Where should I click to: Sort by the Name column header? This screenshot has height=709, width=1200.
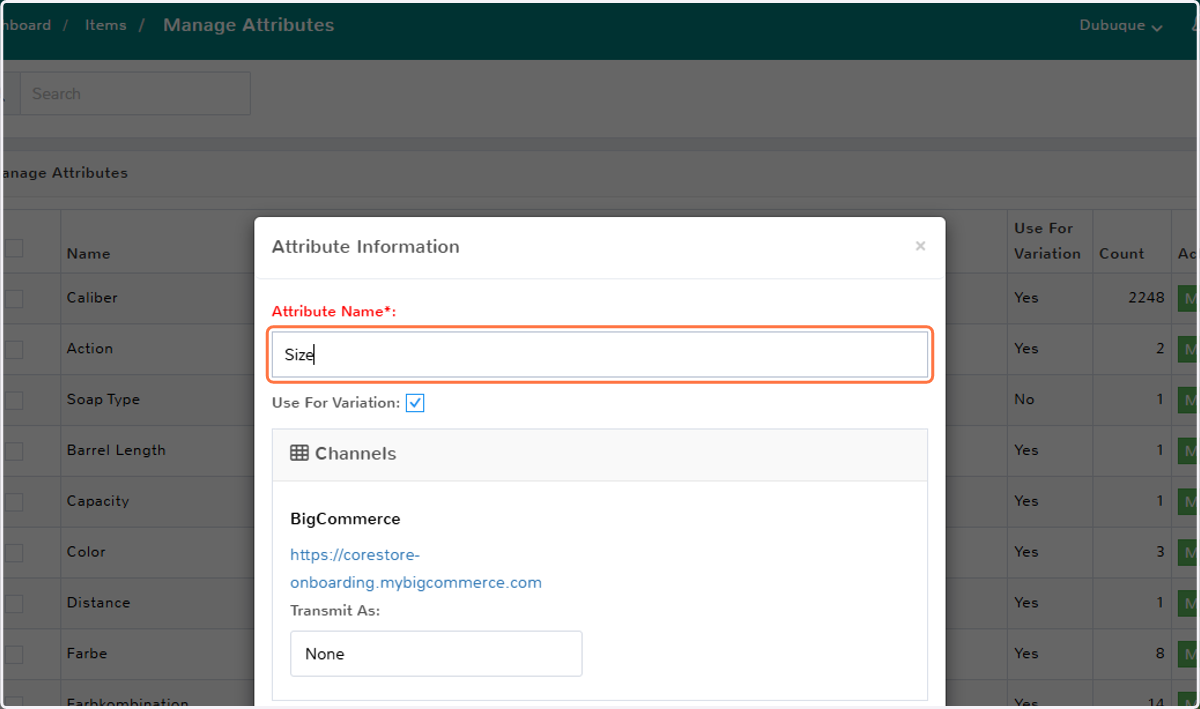[x=88, y=254]
